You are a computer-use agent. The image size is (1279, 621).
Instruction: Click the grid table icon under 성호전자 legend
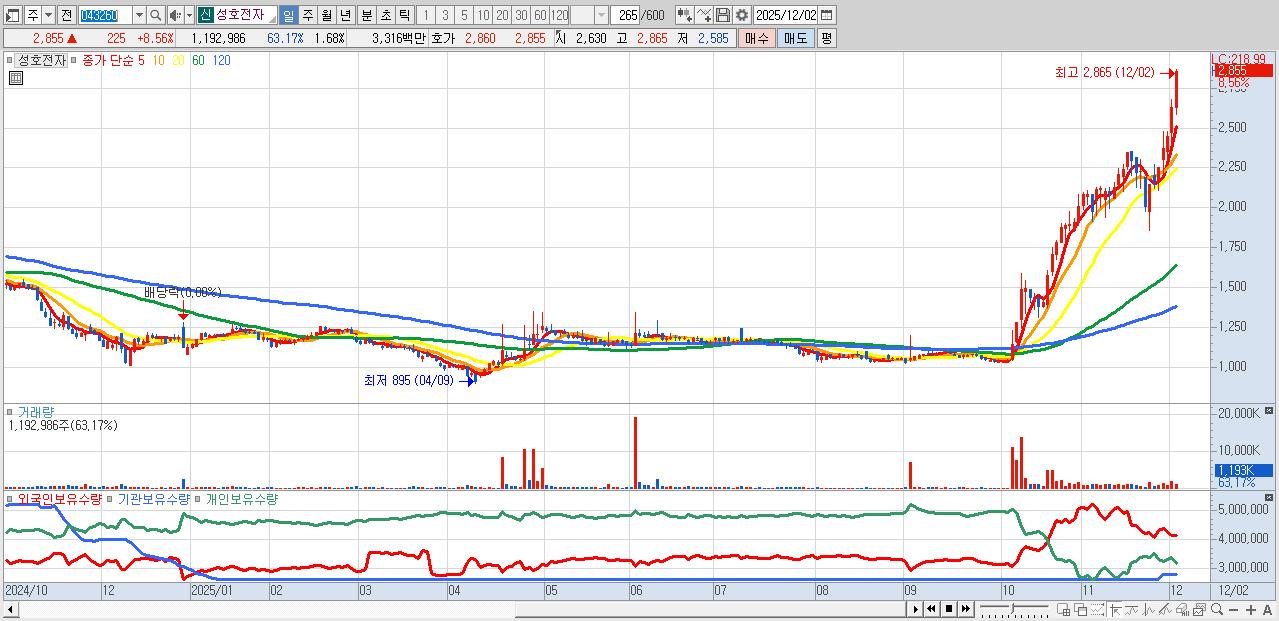[x=15, y=78]
